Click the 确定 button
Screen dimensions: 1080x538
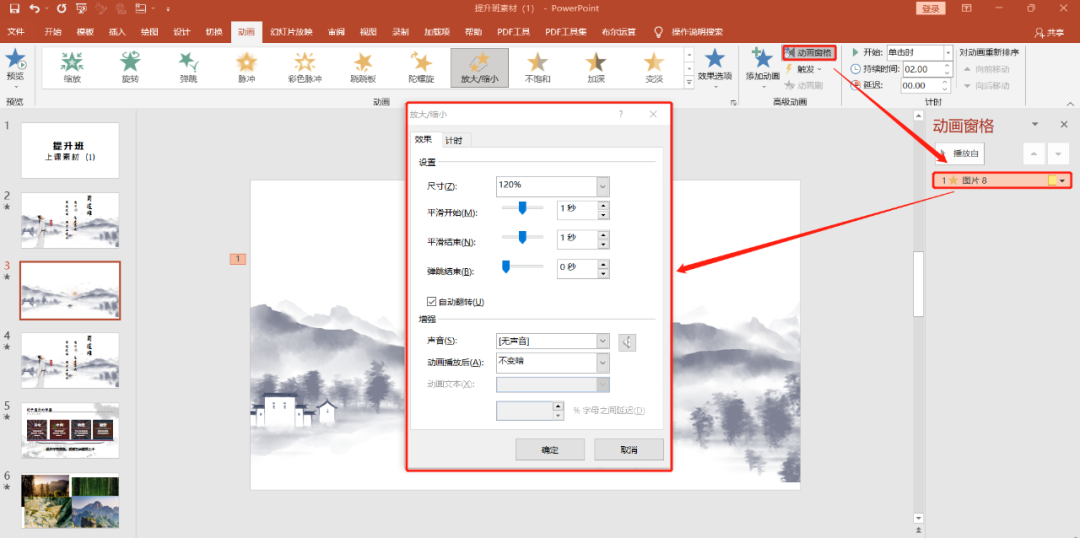(550, 450)
